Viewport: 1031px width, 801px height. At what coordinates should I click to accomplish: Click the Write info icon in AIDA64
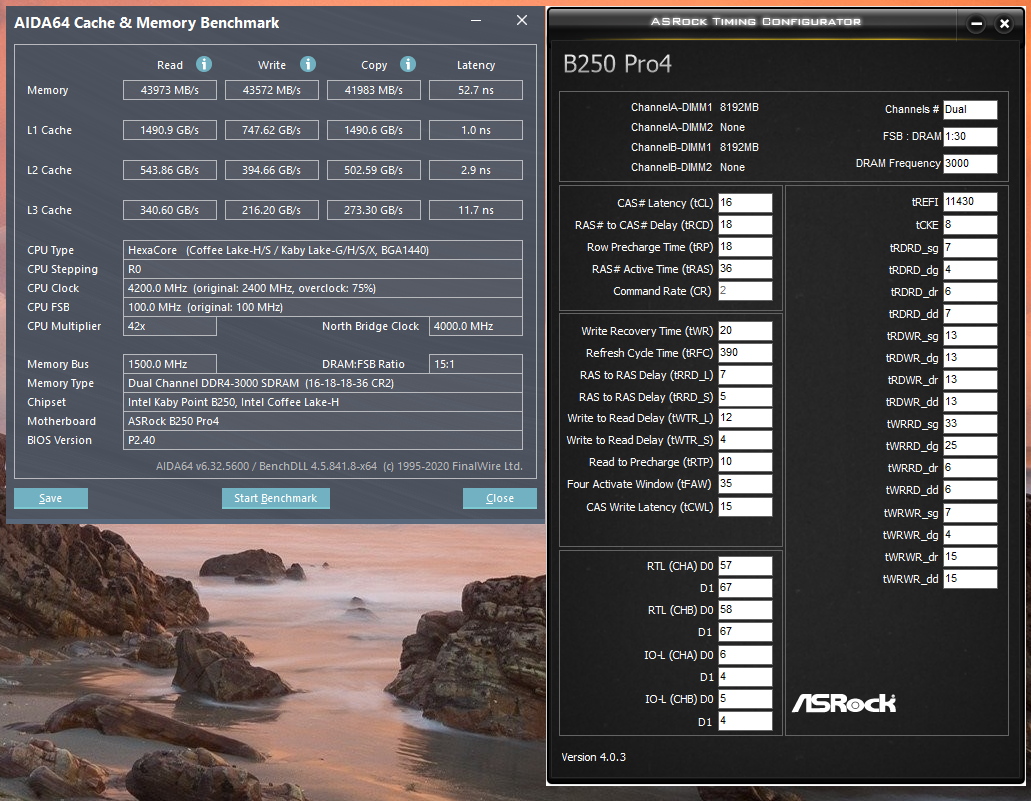308,64
